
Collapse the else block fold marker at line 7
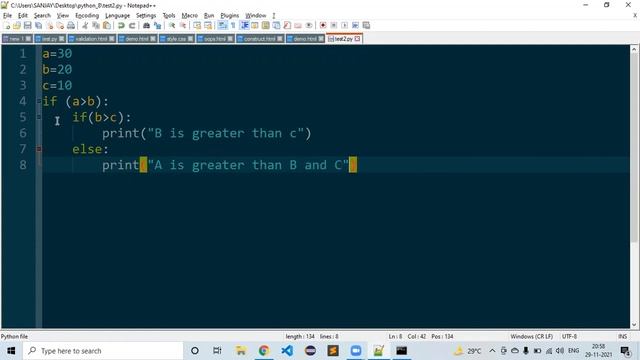[x=39, y=149]
